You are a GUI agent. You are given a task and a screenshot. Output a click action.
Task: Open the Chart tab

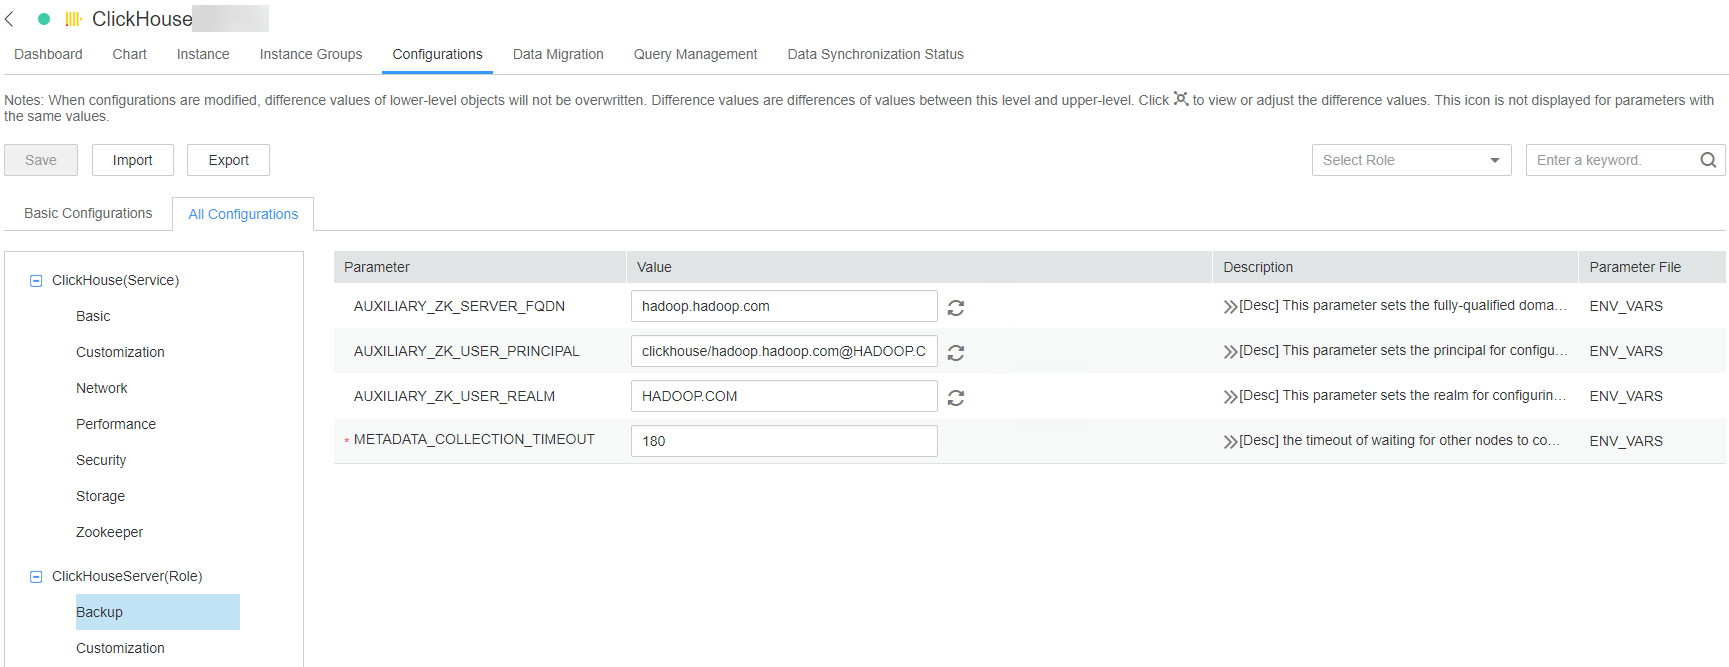tap(130, 54)
